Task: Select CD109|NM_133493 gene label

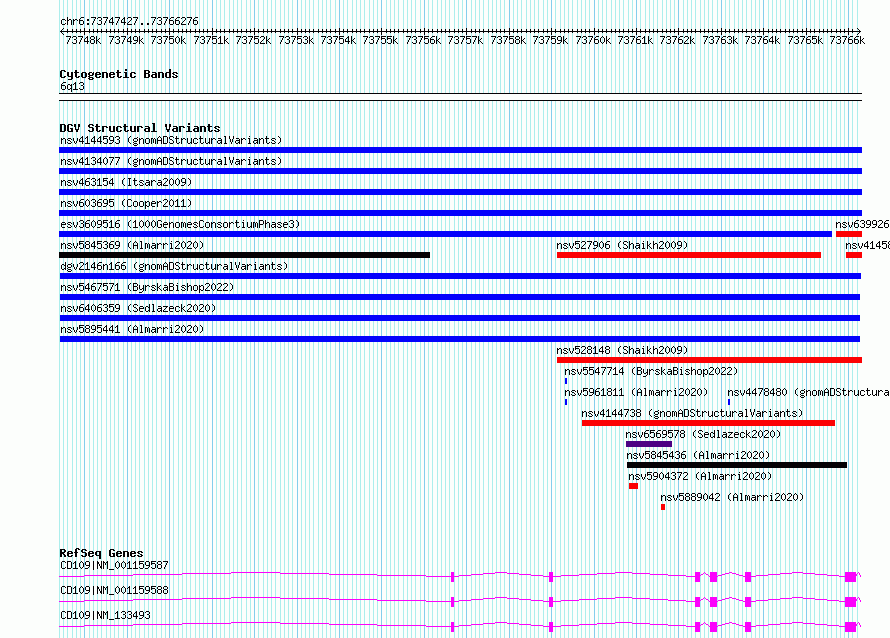Action: (x=105, y=615)
